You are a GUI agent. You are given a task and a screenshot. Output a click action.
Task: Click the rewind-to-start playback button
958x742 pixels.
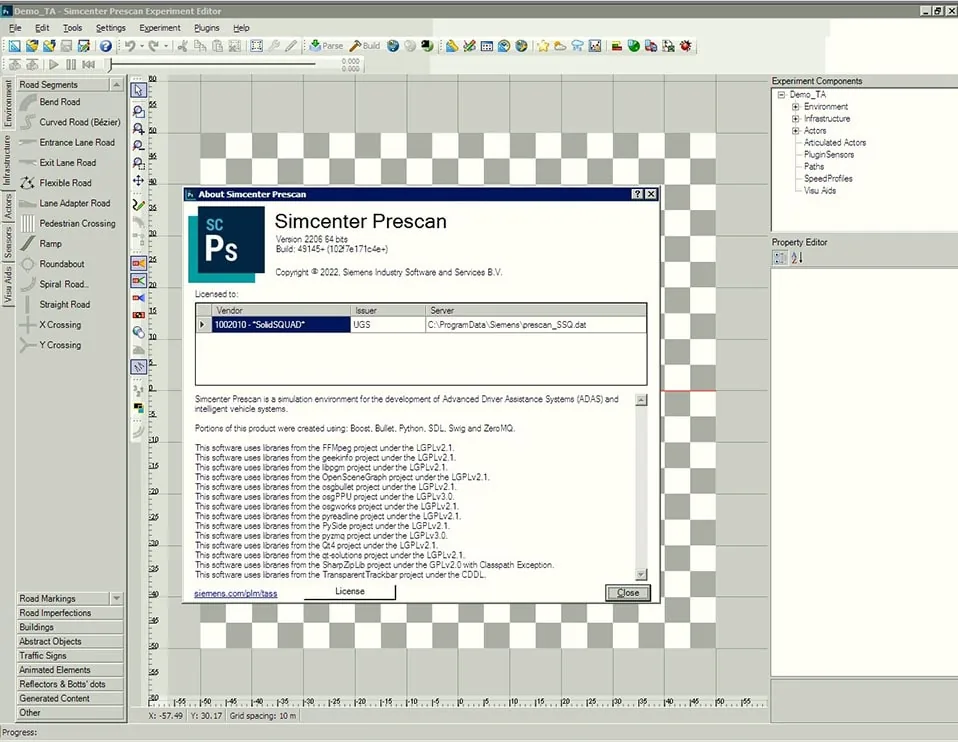point(89,64)
